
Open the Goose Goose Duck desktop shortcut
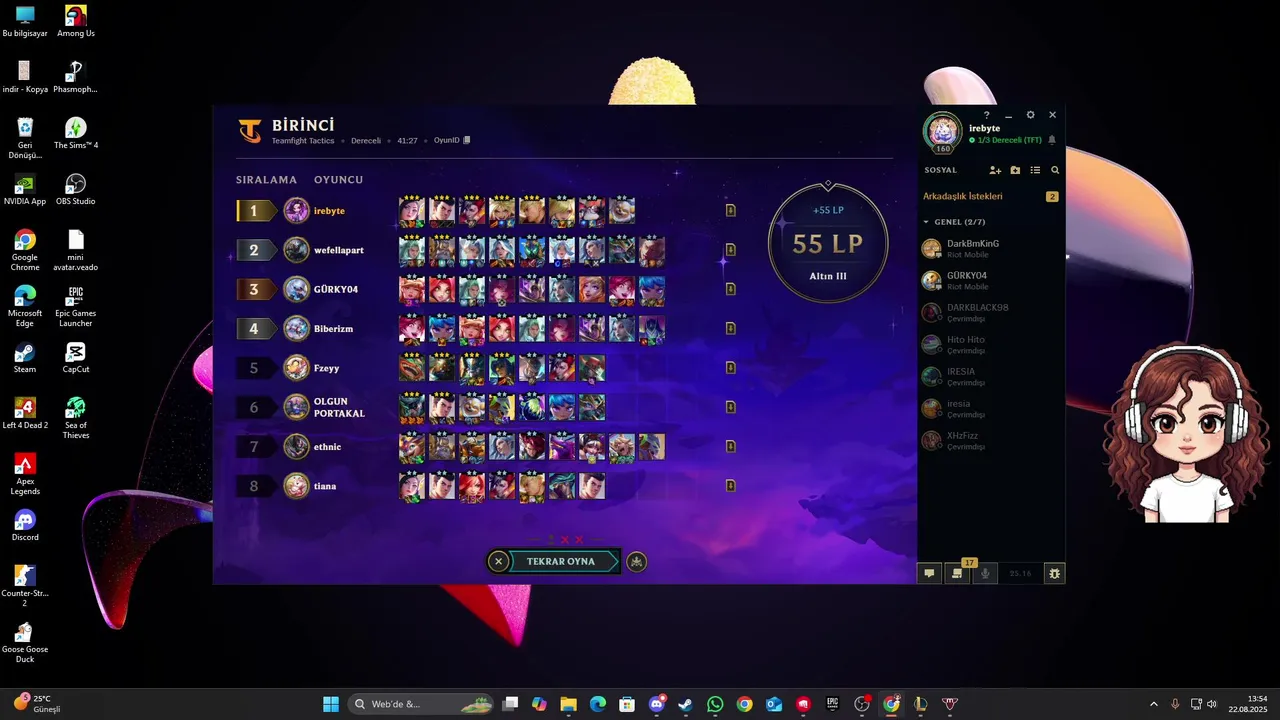point(25,643)
